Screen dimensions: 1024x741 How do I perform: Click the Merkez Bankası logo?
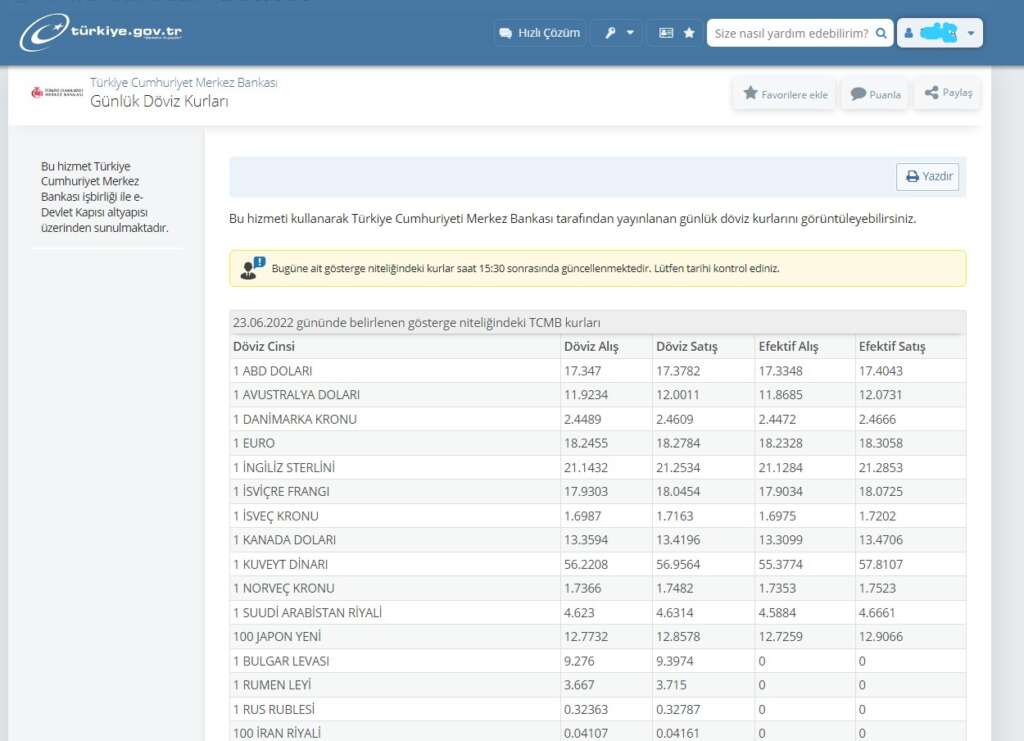tap(57, 92)
